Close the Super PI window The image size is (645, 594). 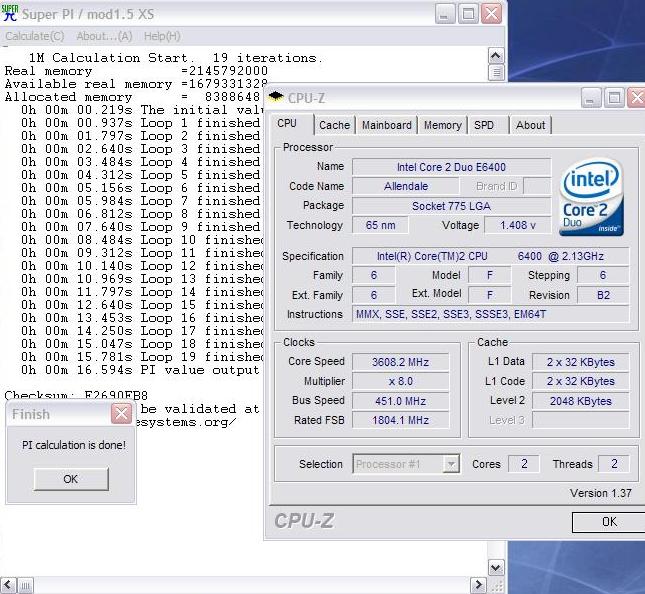coord(492,14)
